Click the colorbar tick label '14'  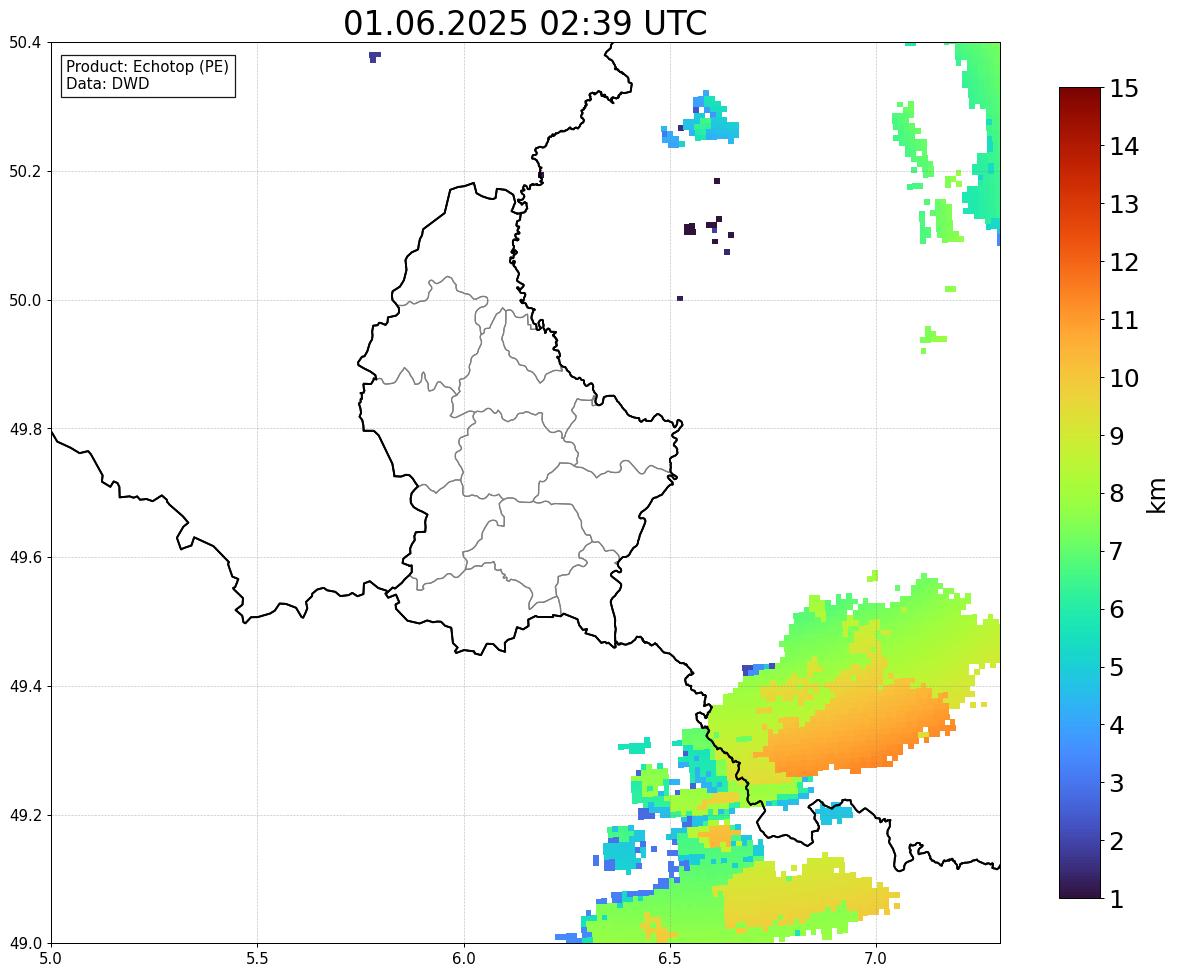(1124, 147)
